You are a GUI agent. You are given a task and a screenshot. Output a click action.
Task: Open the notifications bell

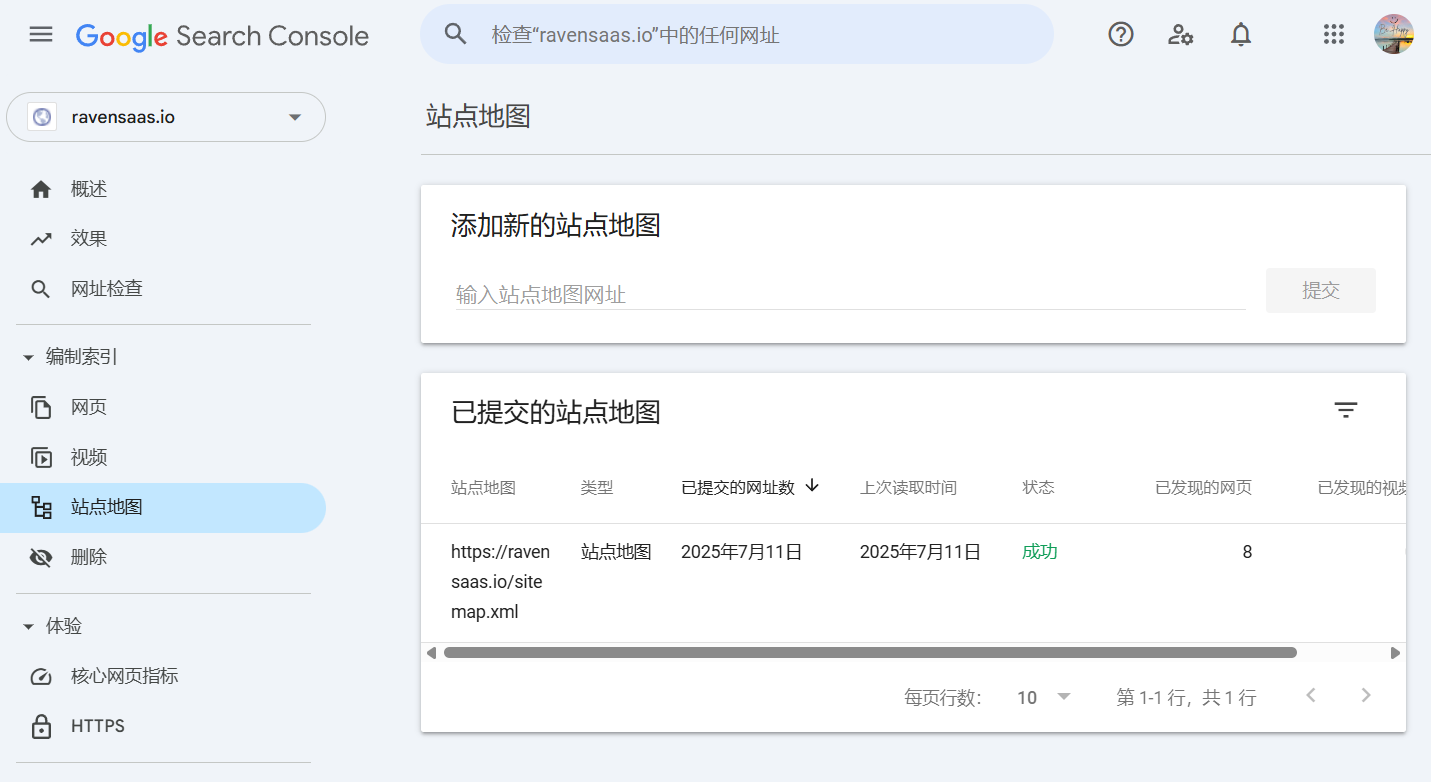(1241, 35)
